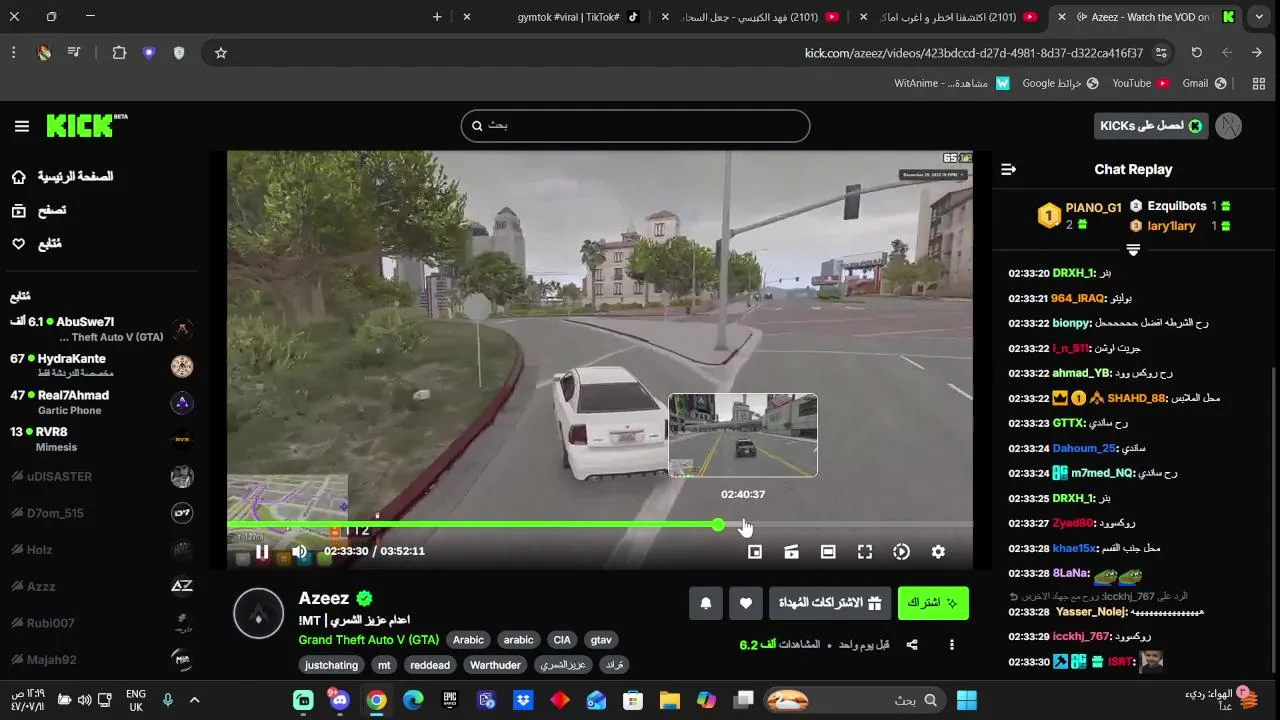
Task: Click PIANO_G1 top gifter
Action: (x=1094, y=208)
